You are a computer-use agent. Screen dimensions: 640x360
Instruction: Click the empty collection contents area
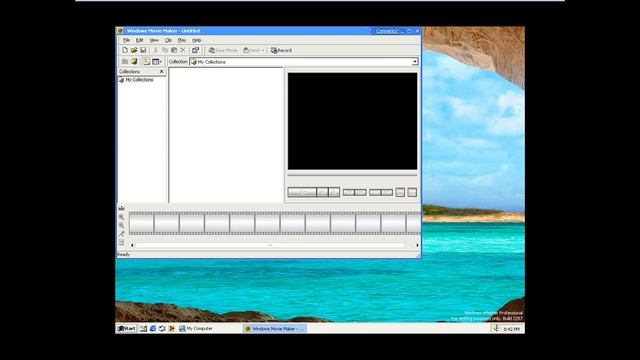226,135
